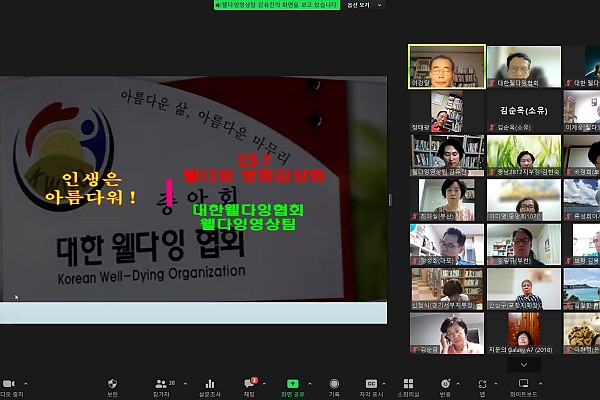Select the 김순옥(소유) name-only tile
Screen dimensions: 600x400
524,111
